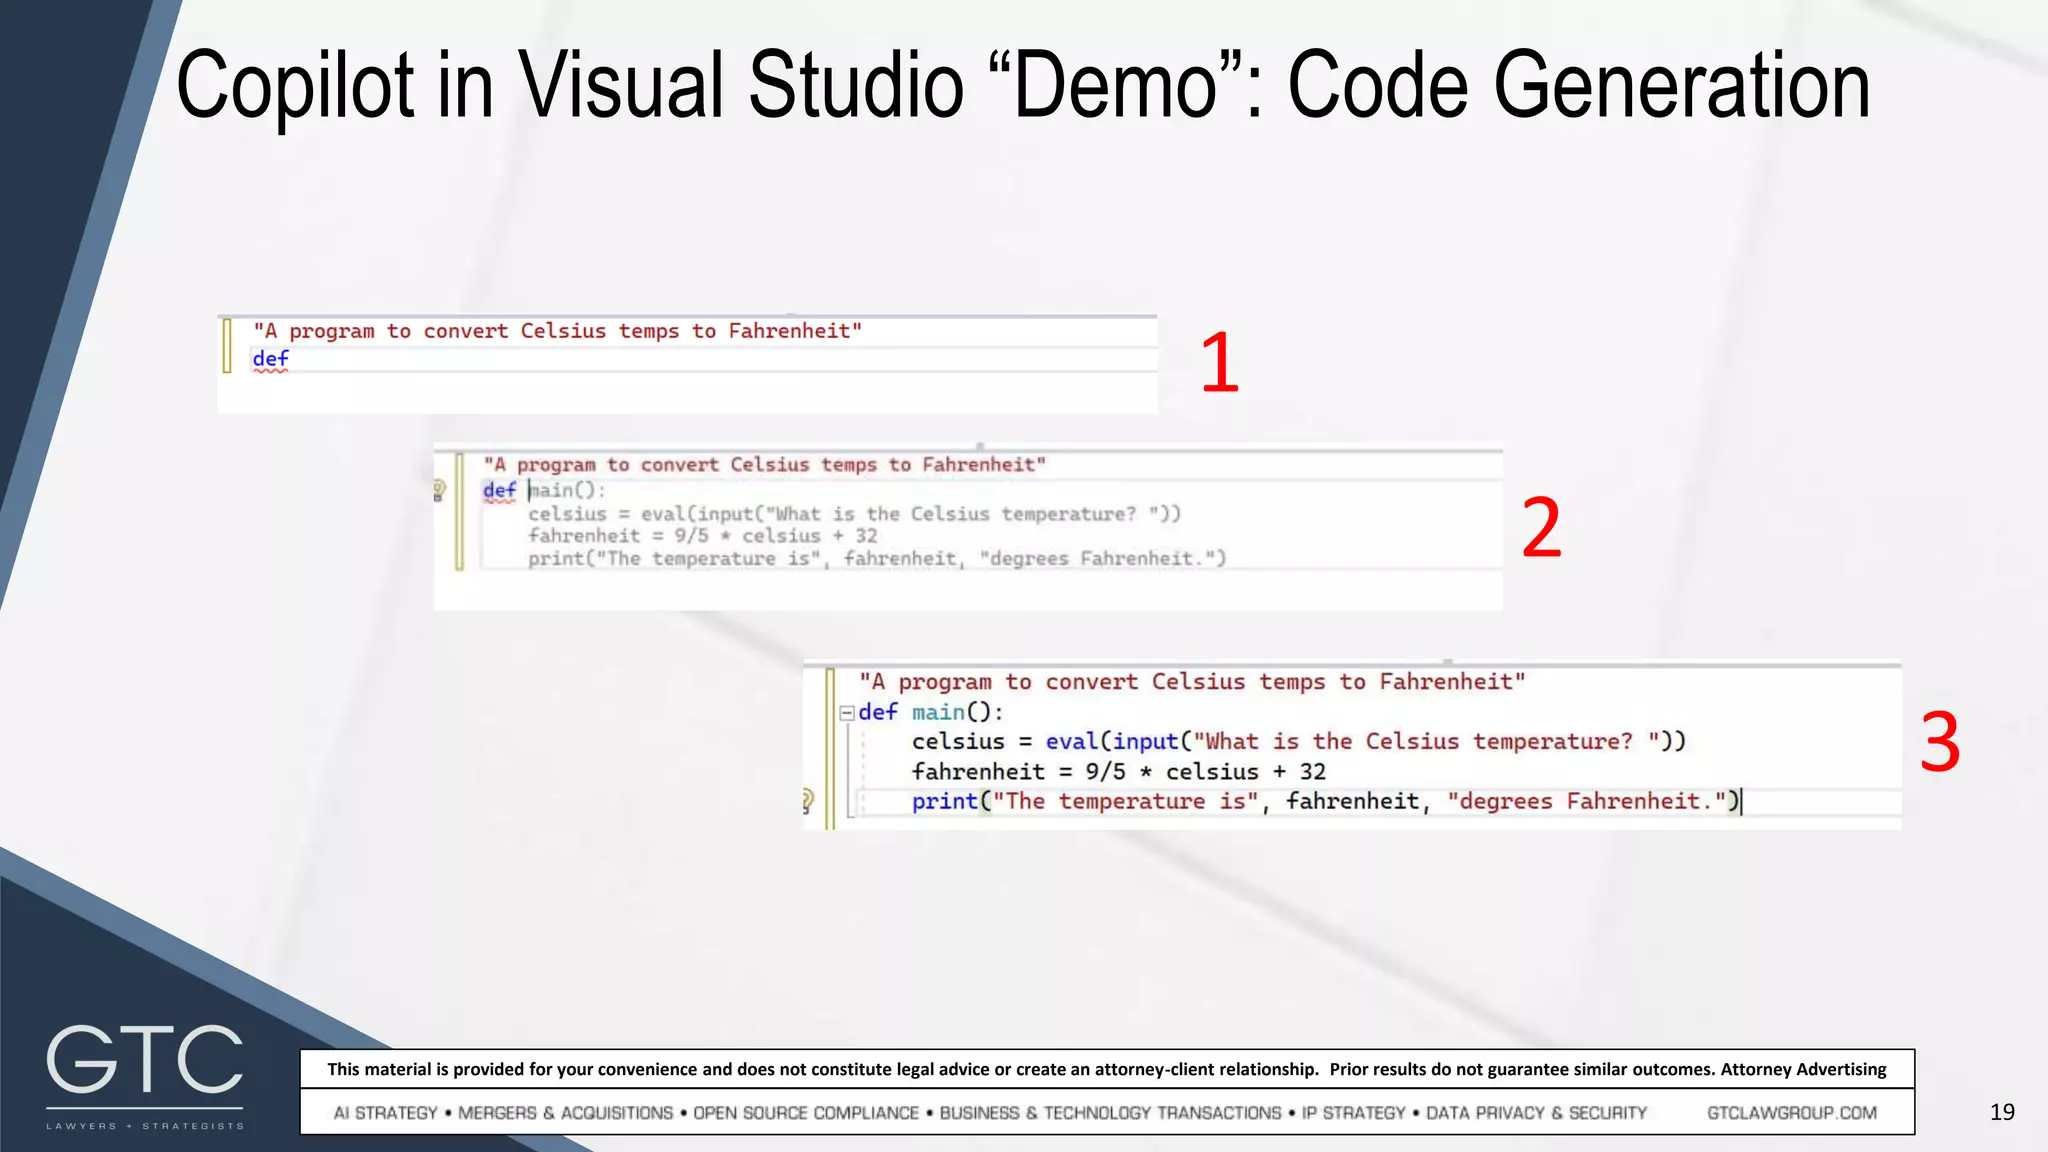
Task: Open GTCLAWGROUP.COM link in footer
Action: pos(1792,1113)
